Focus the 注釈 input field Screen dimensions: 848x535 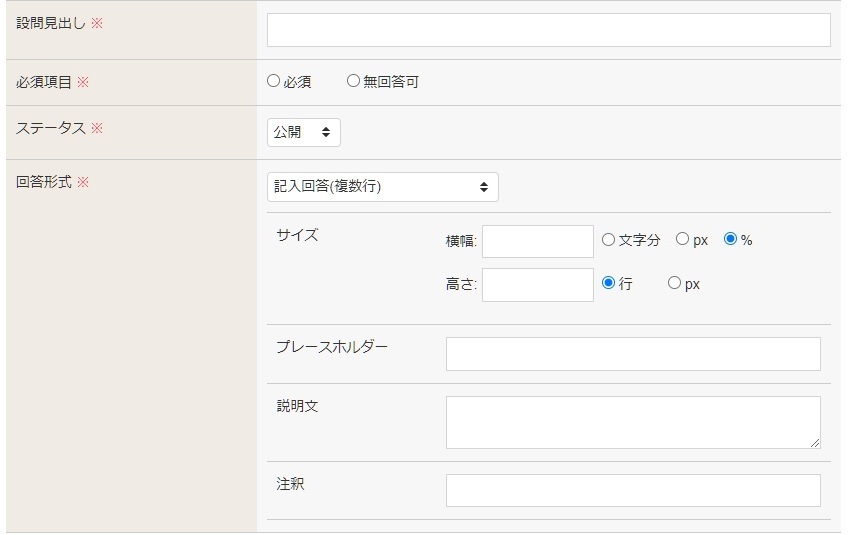coord(632,491)
